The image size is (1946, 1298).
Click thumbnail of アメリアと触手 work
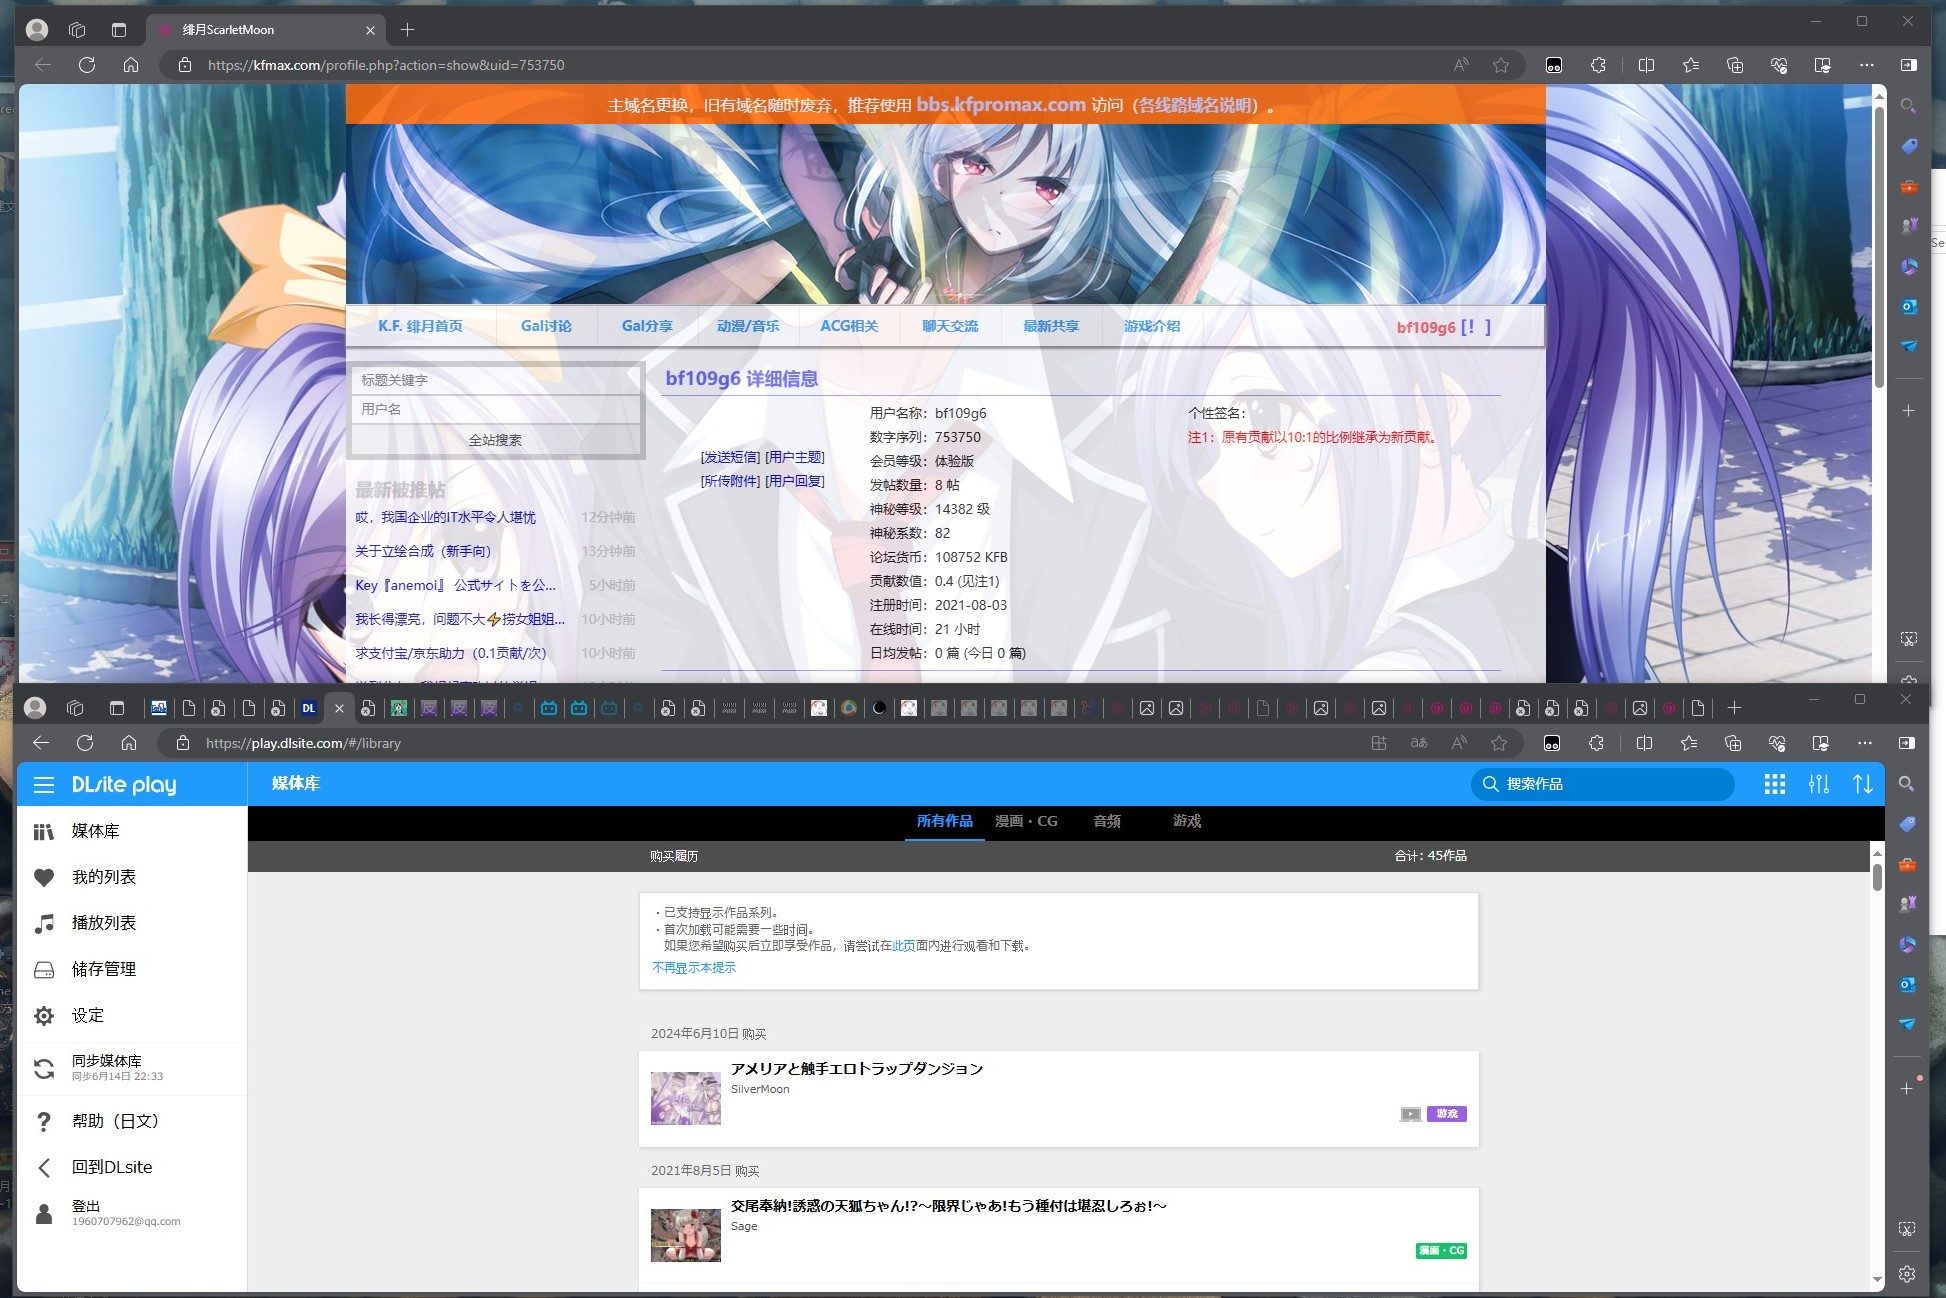point(686,1098)
